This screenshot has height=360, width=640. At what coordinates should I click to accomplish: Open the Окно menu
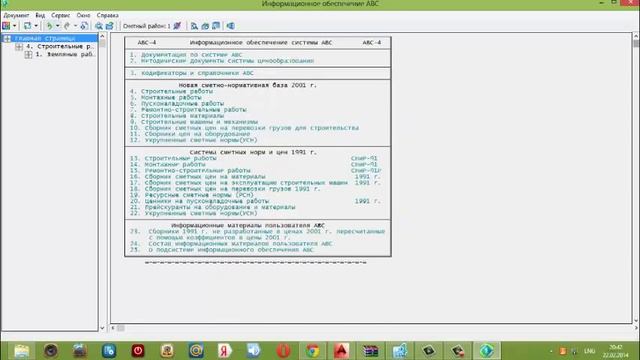point(83,15)
